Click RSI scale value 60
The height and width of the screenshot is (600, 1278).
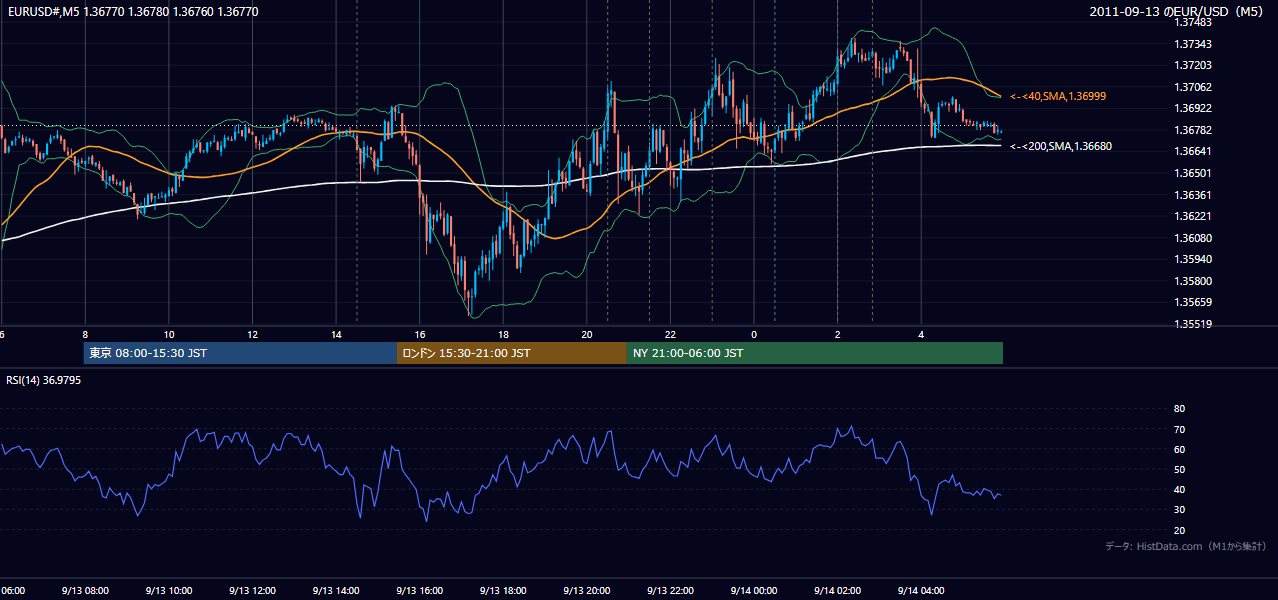click(x=1179, y=449)
